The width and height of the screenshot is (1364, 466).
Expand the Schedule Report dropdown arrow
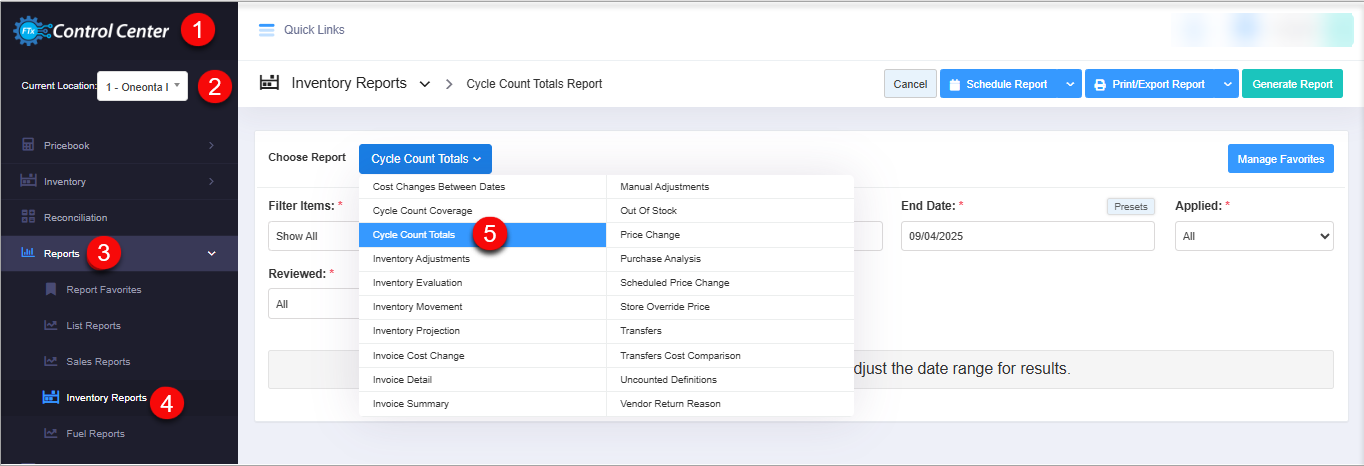pyautogui.click(x=1070, y=84)
